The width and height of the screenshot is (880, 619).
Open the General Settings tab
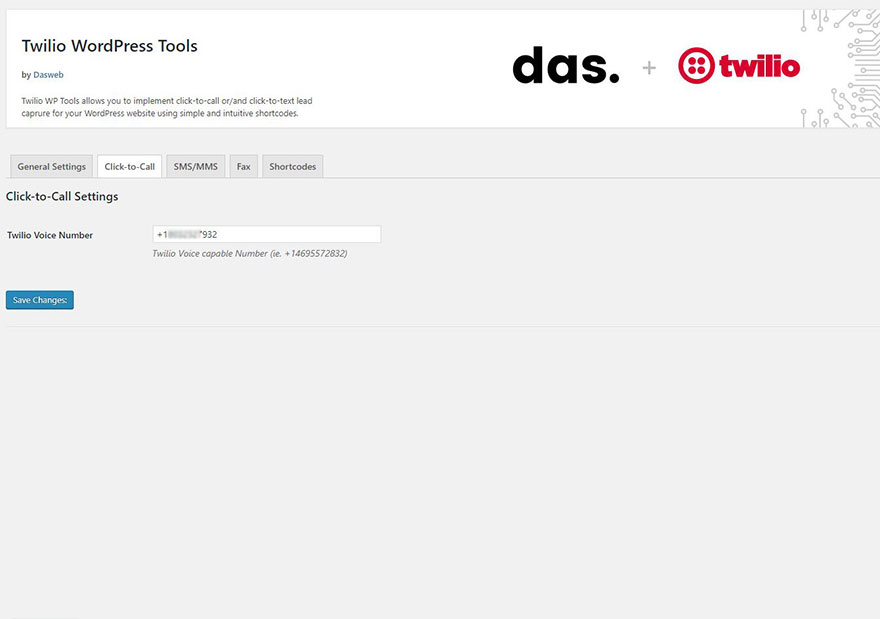pyautogui.click(x=52, y=167)
